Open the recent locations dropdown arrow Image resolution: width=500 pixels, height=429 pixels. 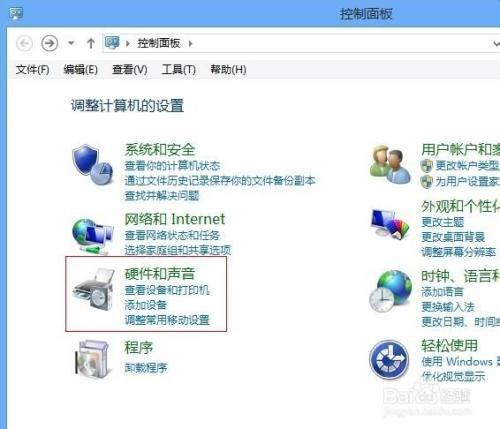coord(71,43)
